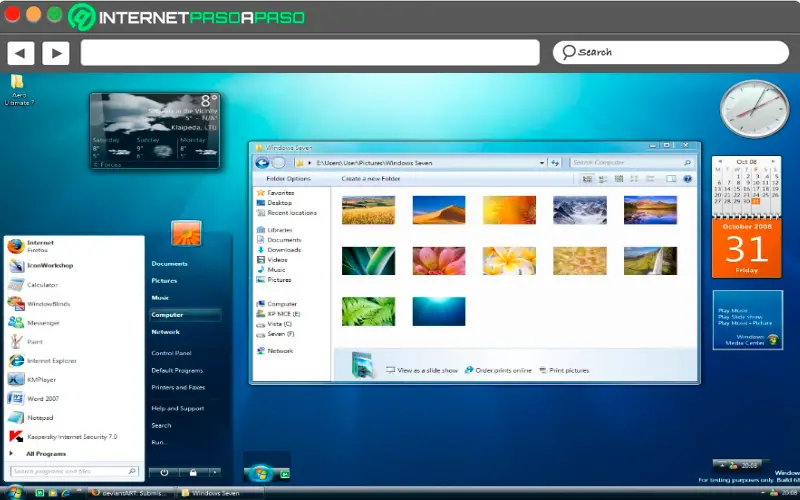Viewport: 800px width, 500px height.
Task: Click Internet Explorer icon in quick launch
Action: point(65,493)
